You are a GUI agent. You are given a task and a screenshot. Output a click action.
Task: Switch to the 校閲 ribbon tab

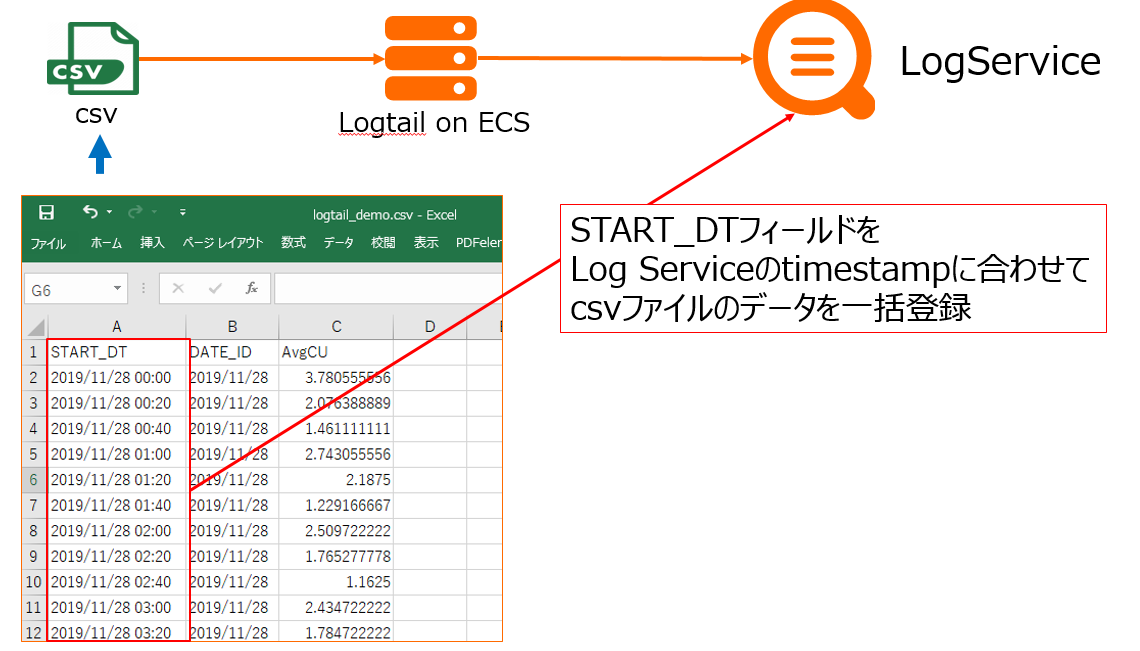[383, 243]
